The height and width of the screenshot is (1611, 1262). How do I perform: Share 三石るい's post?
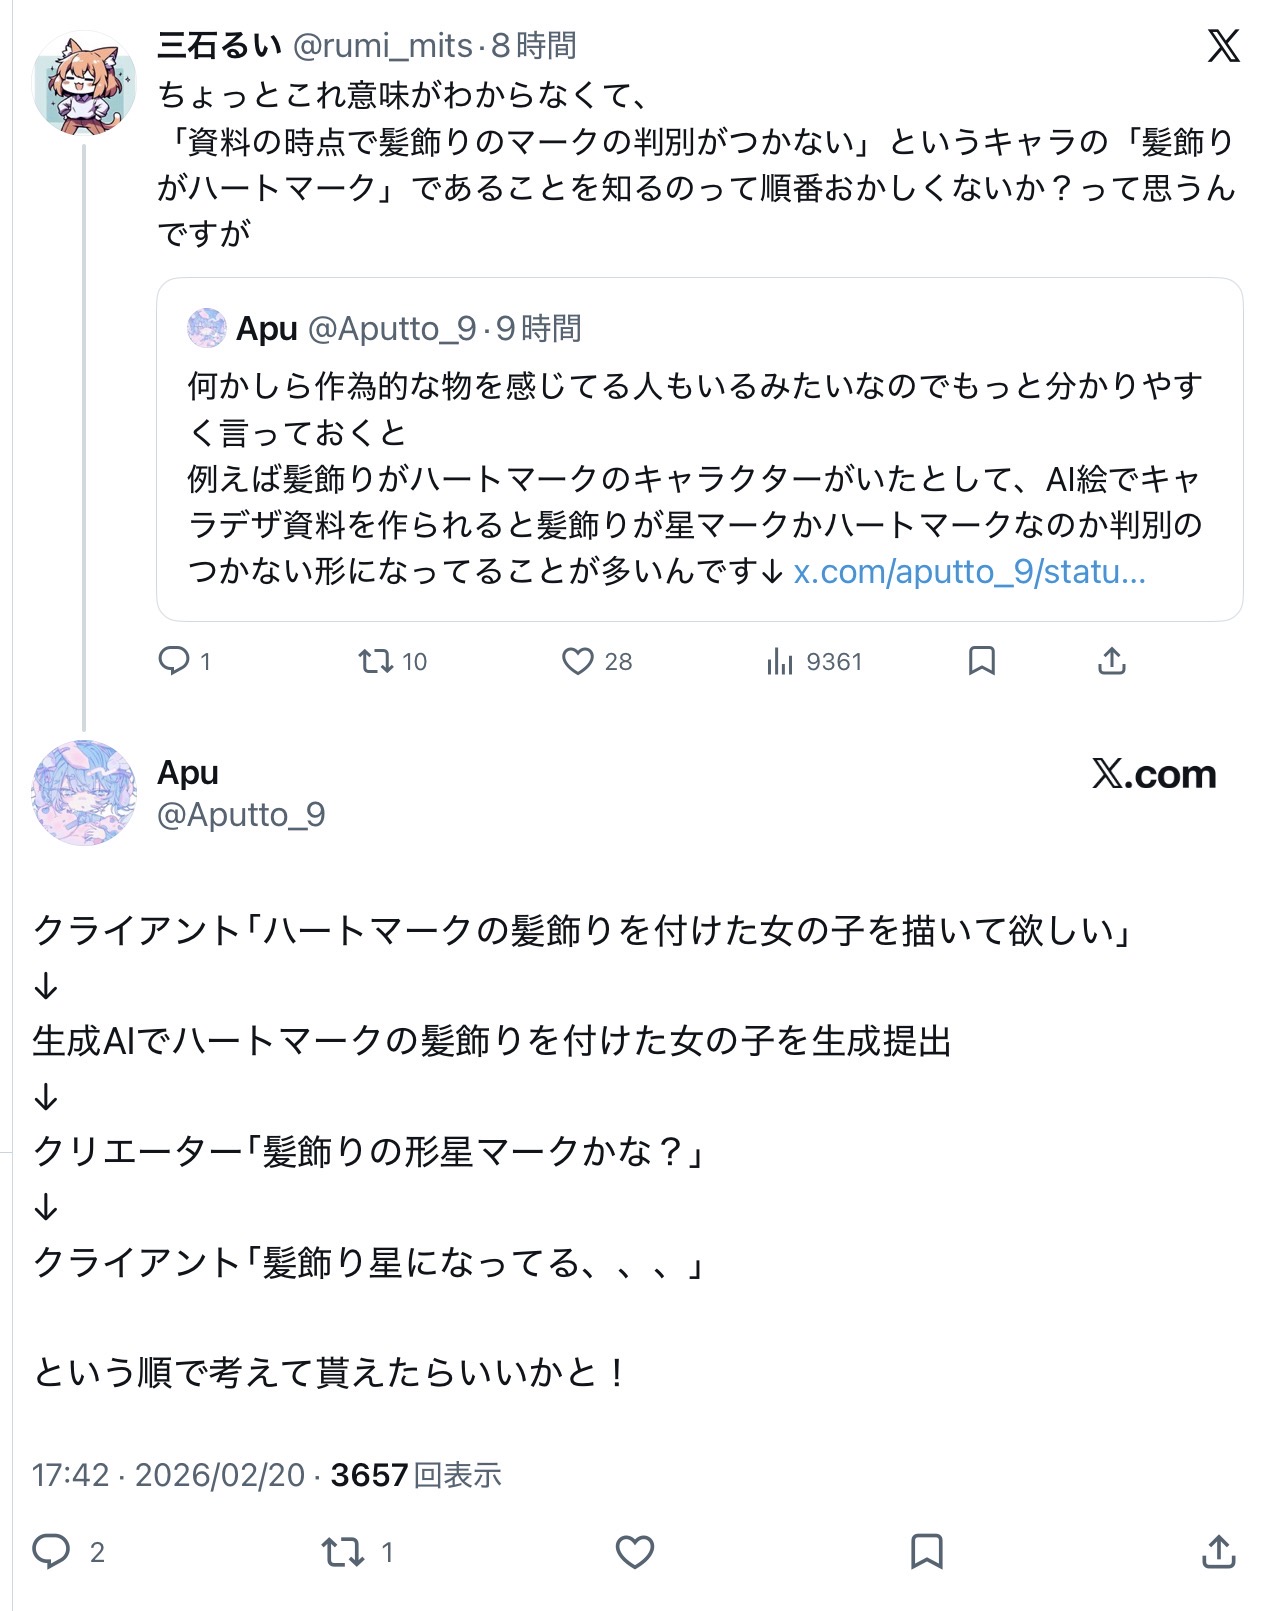tap(1111, 661)
